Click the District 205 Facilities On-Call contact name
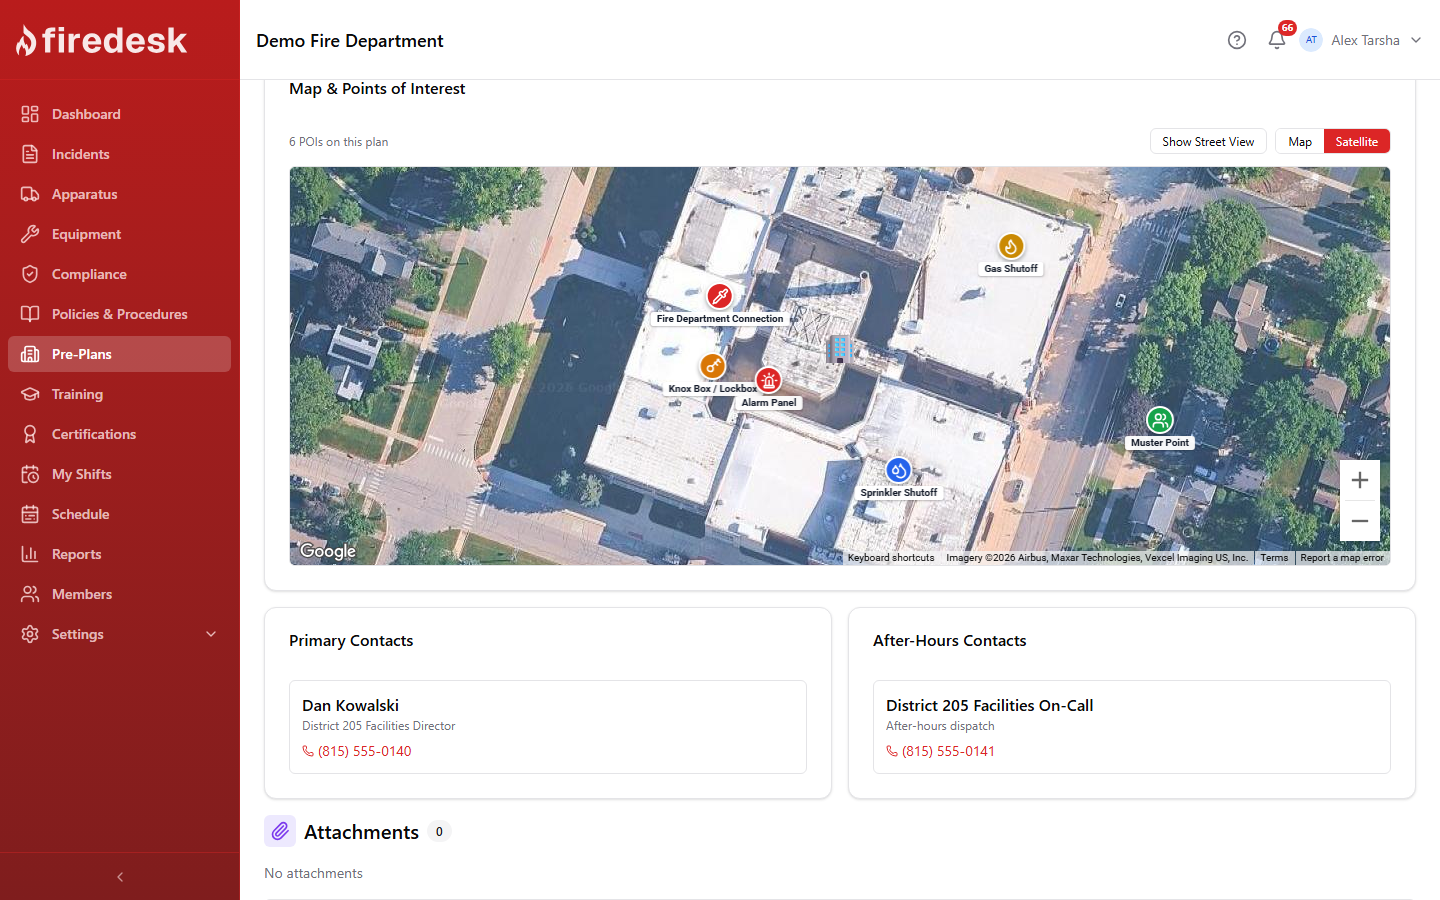 [989, 705]
